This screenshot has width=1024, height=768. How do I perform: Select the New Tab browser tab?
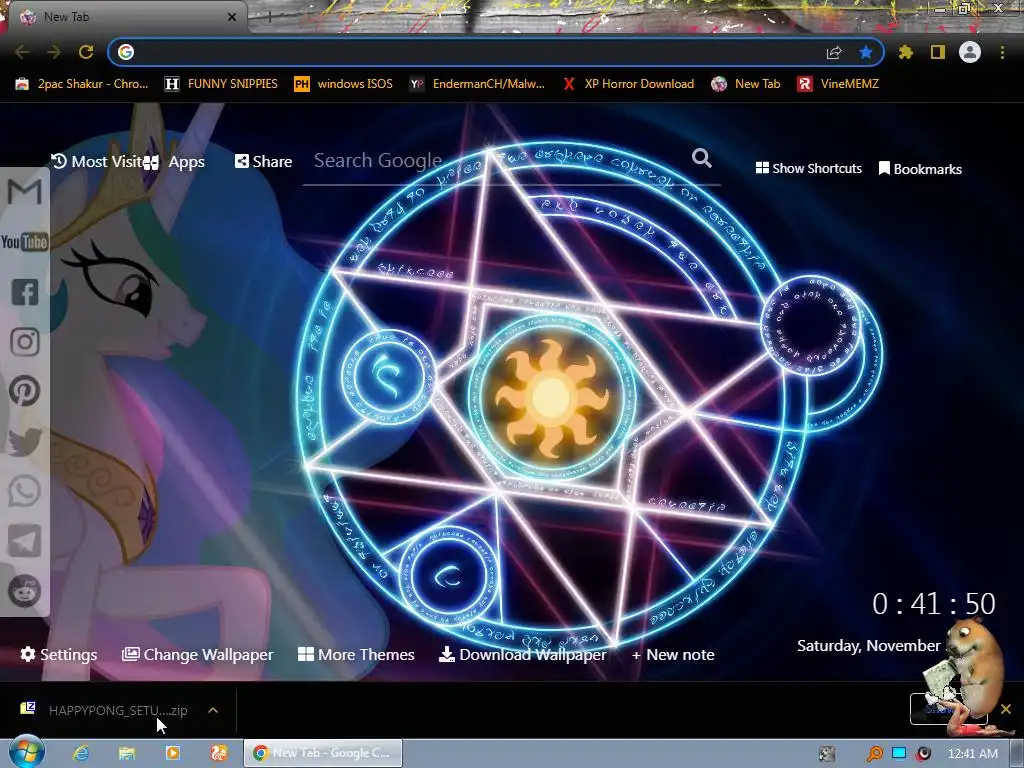[127, 17]
